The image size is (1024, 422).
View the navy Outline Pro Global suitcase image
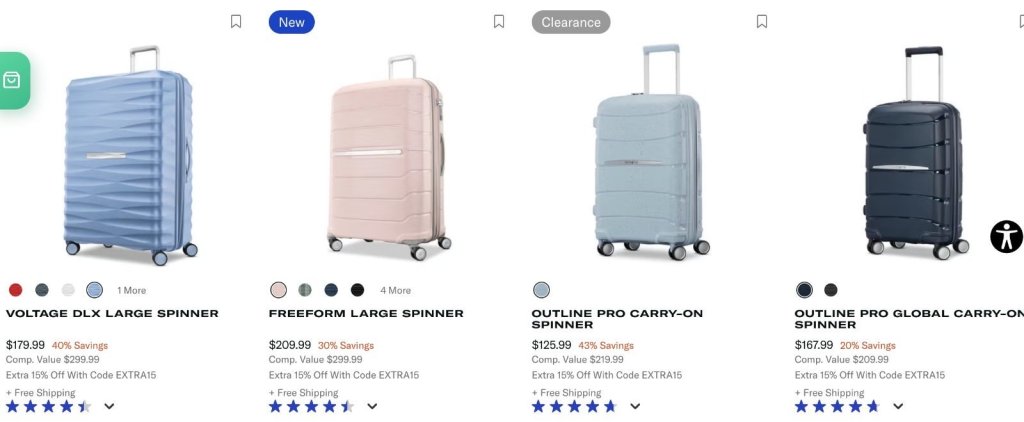tap(915, 153)
